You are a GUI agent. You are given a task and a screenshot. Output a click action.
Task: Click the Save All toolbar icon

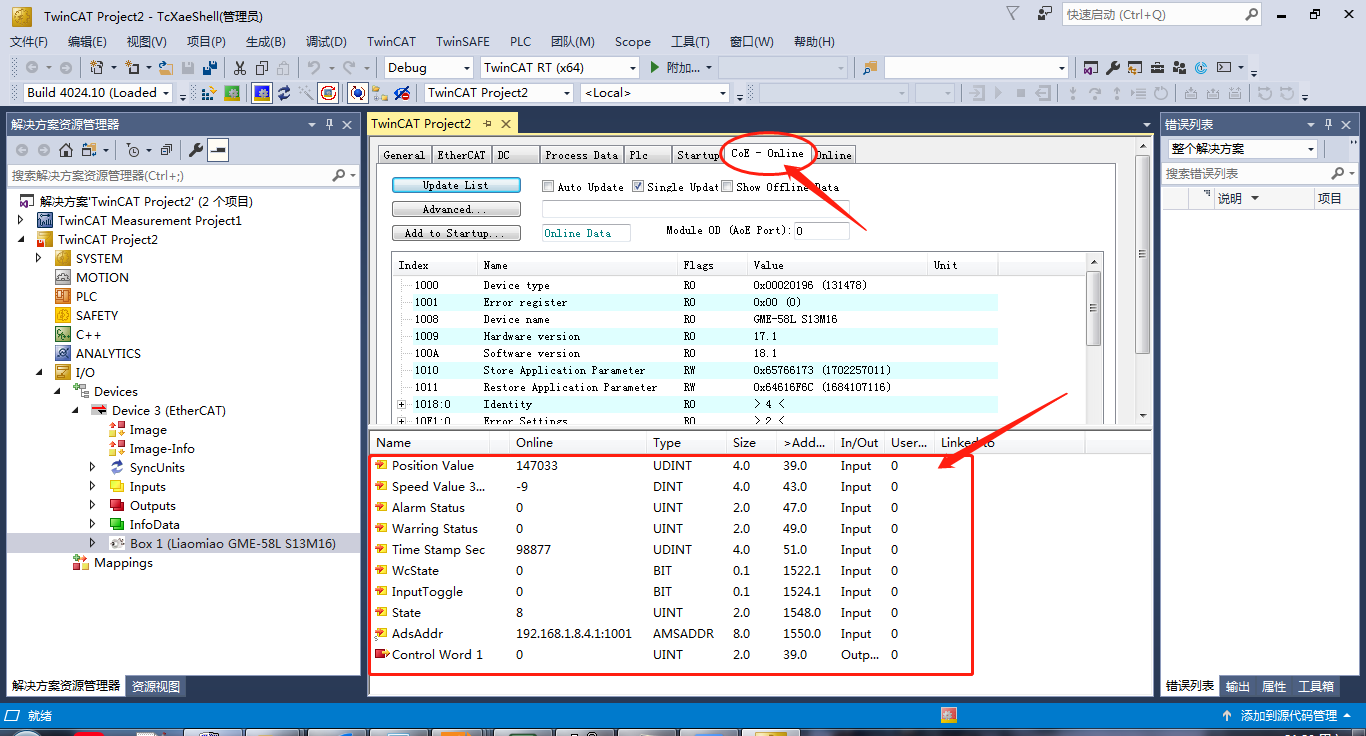point(210,68)
